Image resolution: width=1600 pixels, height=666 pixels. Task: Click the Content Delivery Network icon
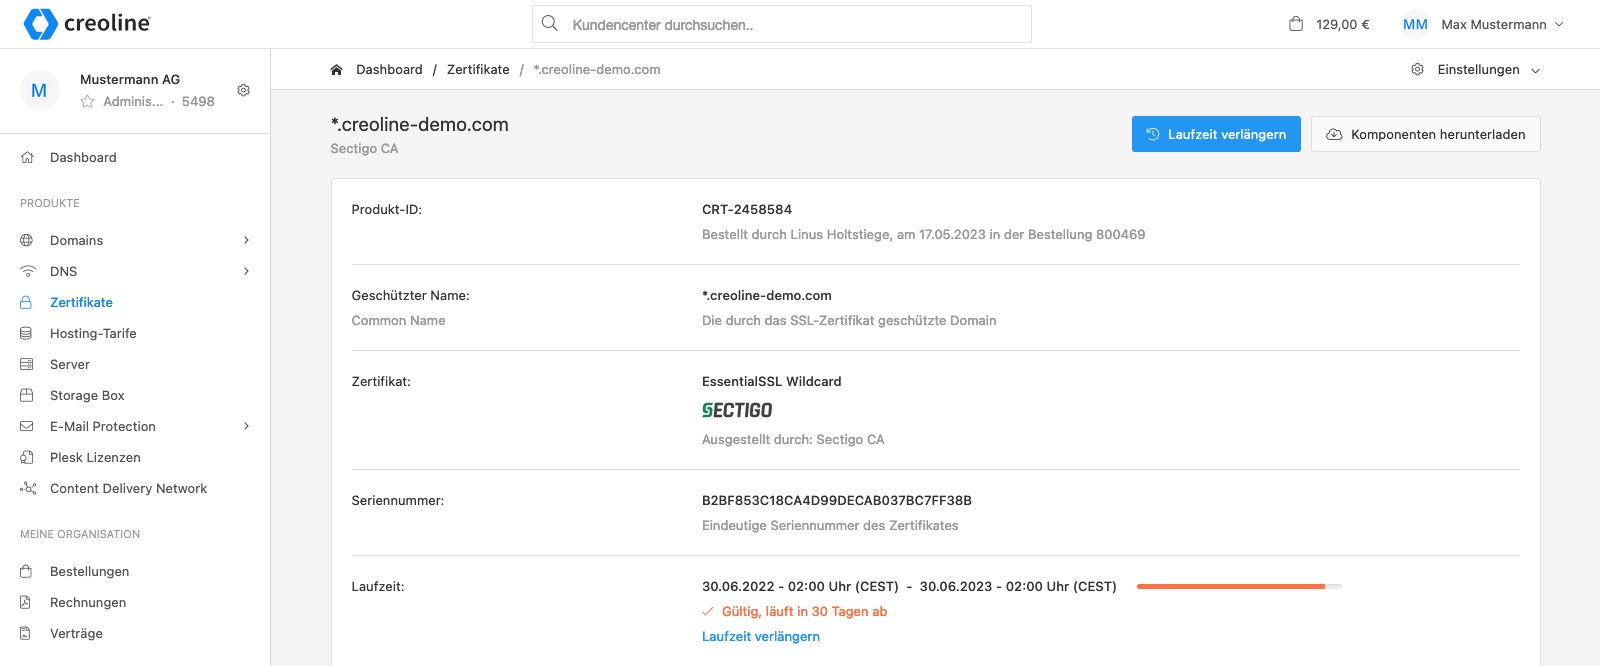[27, 488]
